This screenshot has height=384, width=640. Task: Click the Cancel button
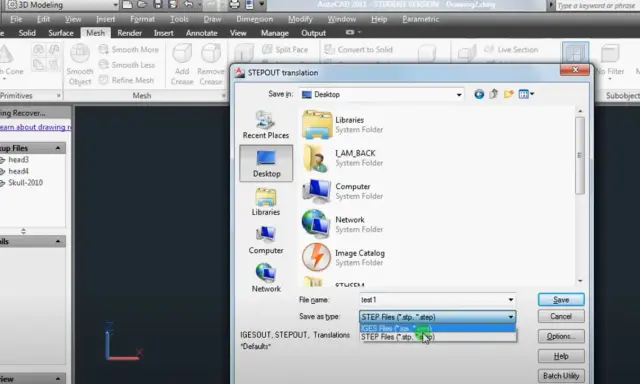coord(561,316)
